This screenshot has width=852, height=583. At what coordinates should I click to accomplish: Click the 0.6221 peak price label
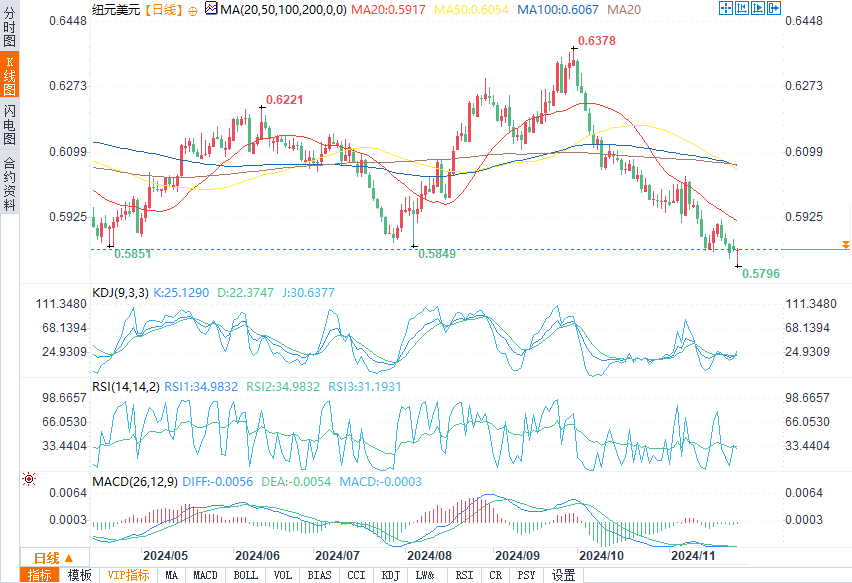pos(284,100)
